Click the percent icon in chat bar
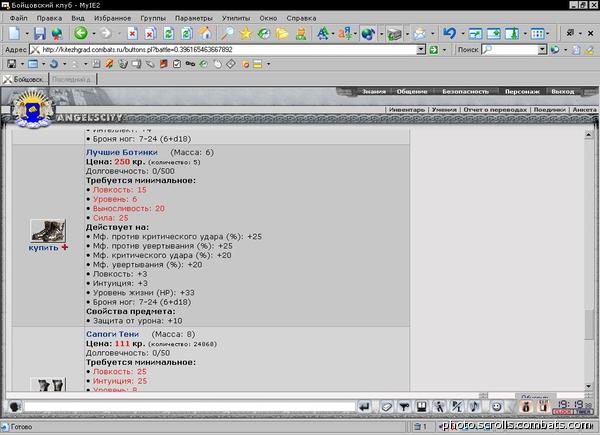600x435 pixels. click(x=457, y=407)
